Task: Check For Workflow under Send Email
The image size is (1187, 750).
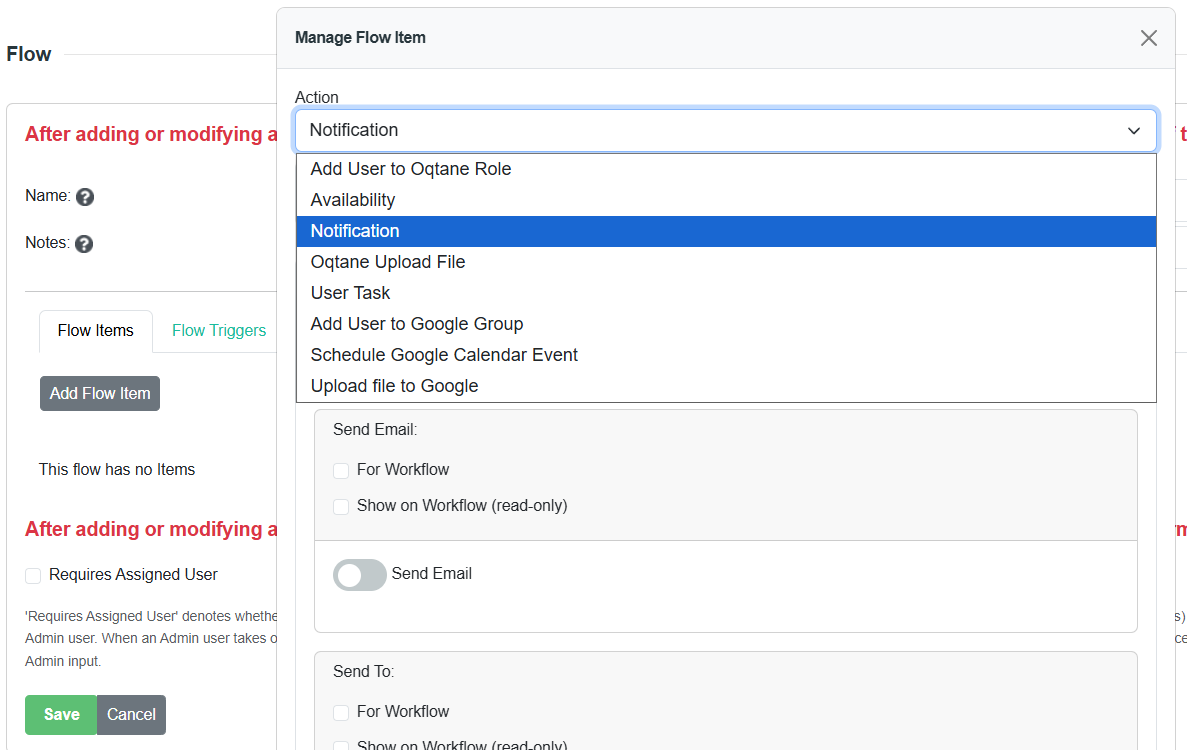Action: click(341, 471)
